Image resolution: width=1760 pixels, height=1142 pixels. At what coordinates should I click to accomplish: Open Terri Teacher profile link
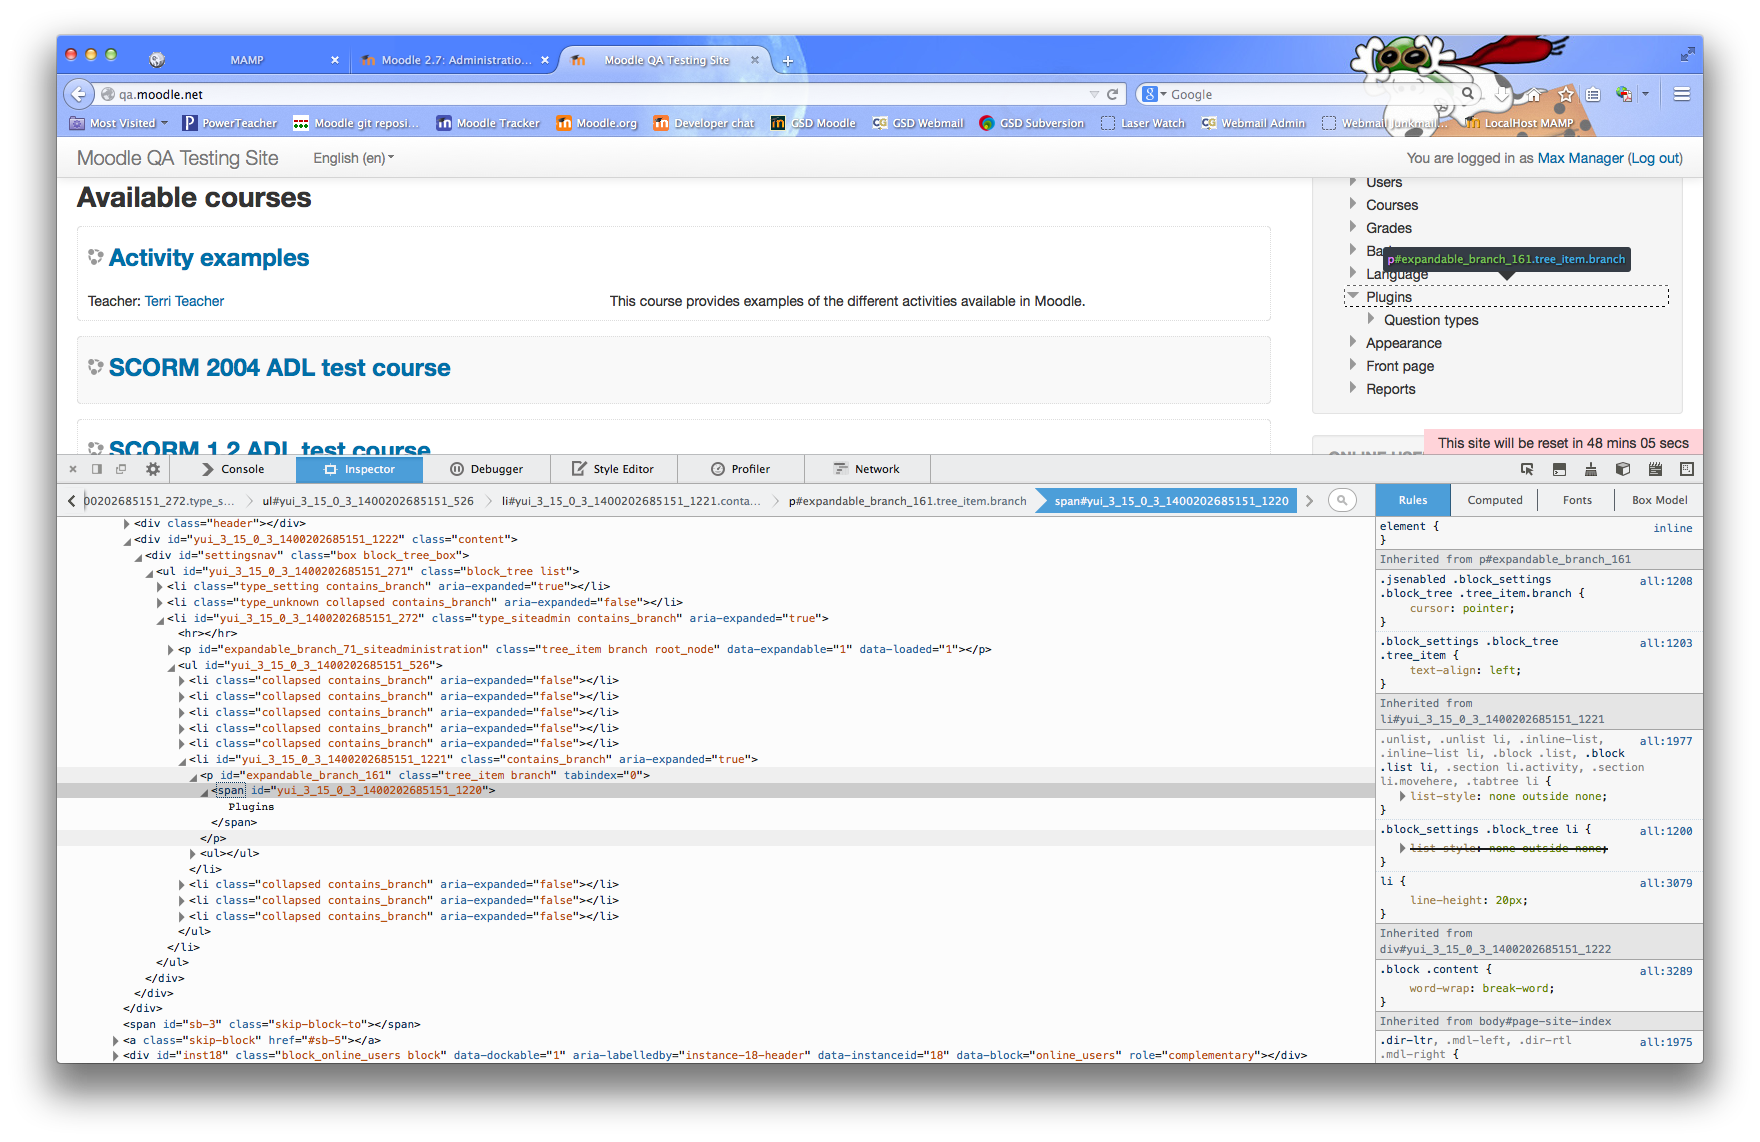click(184, 301)
